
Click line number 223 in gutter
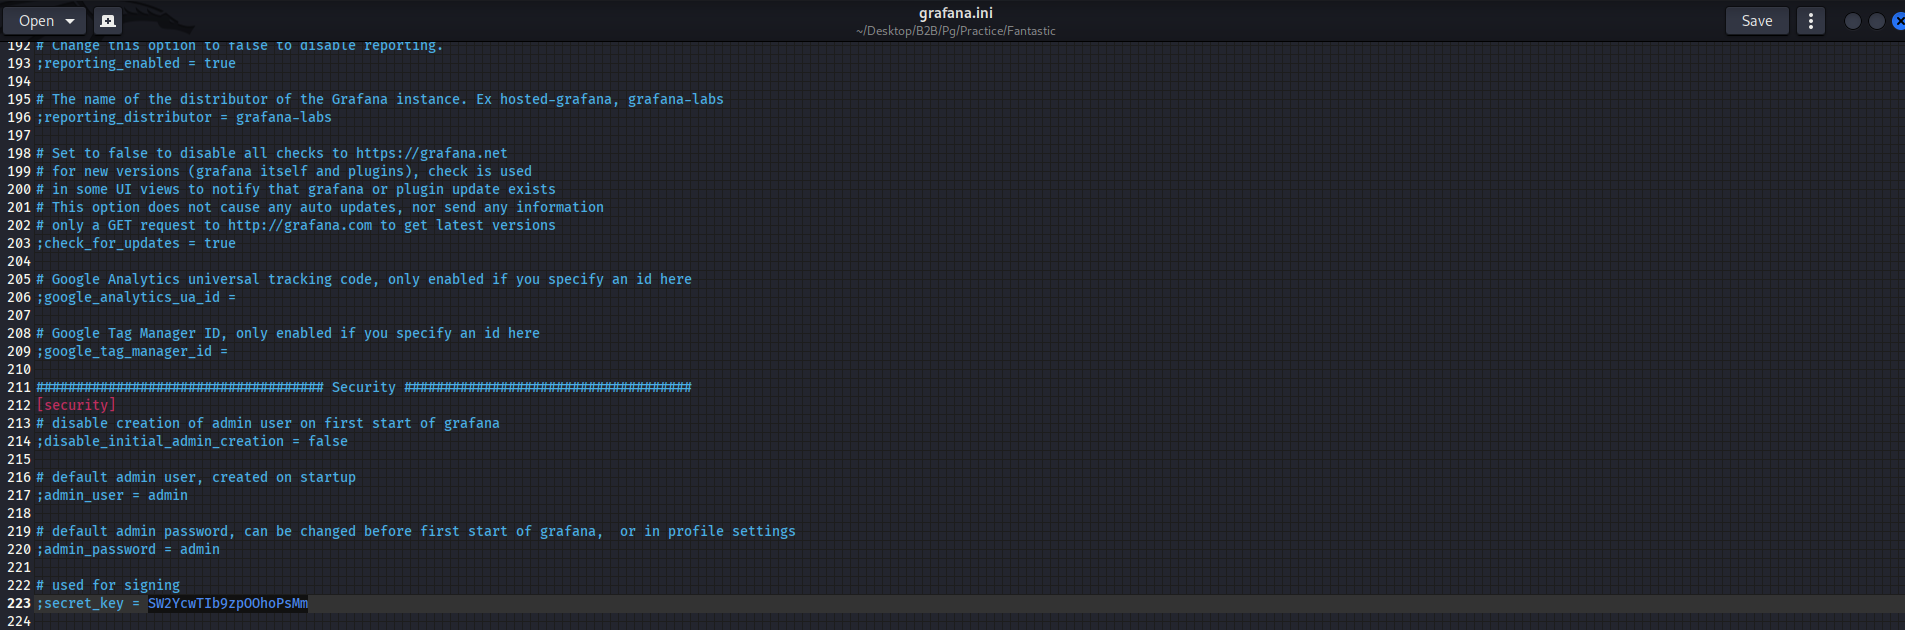pos(19,603)
